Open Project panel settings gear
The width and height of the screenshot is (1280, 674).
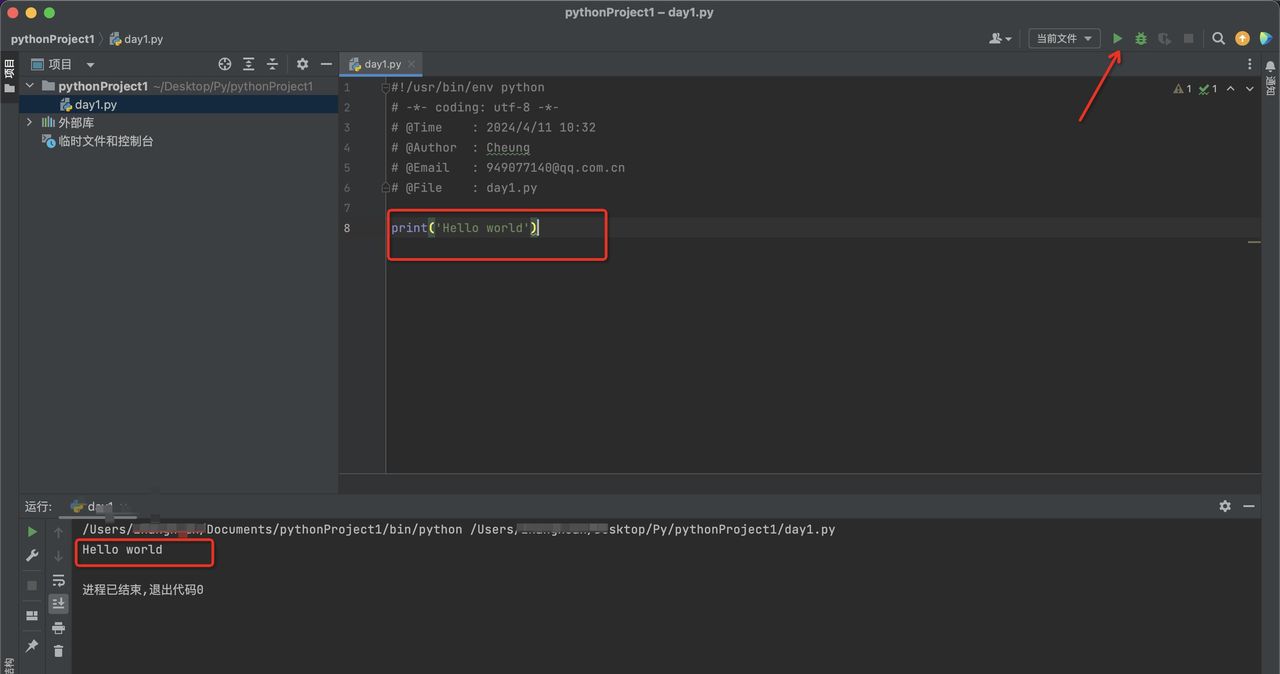[302, 63]
